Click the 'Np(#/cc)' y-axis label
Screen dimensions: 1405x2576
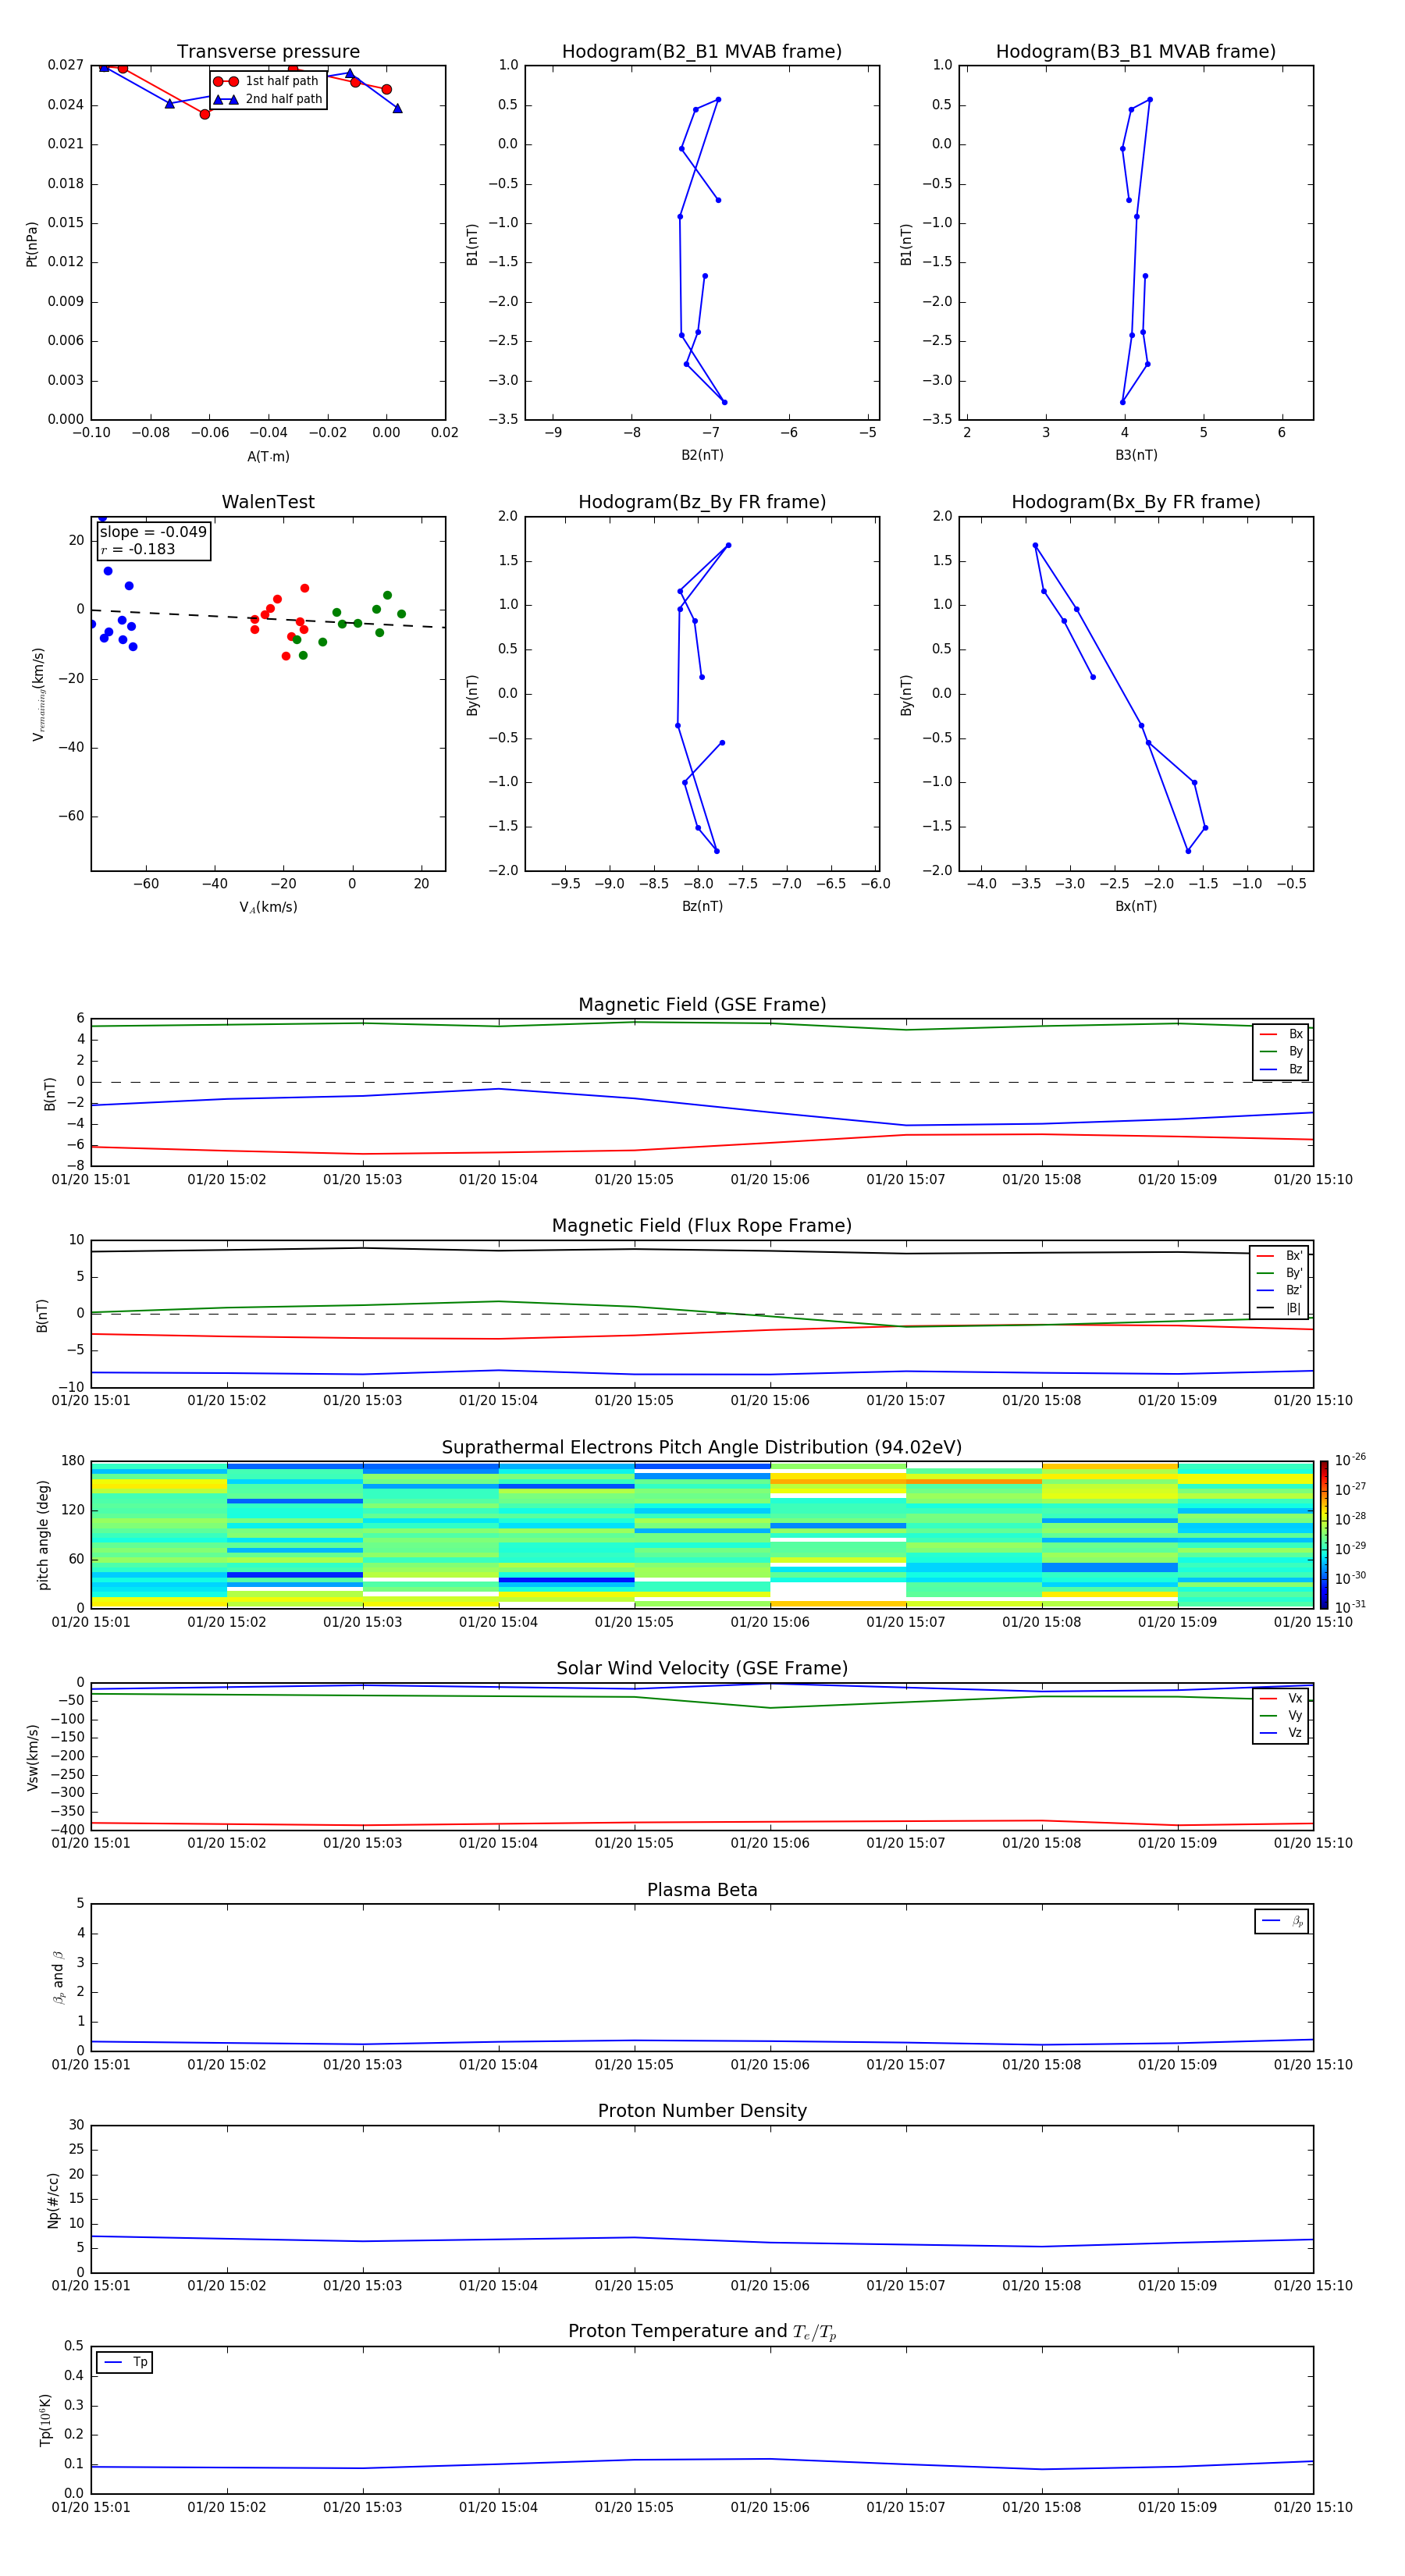[54, 2199]
